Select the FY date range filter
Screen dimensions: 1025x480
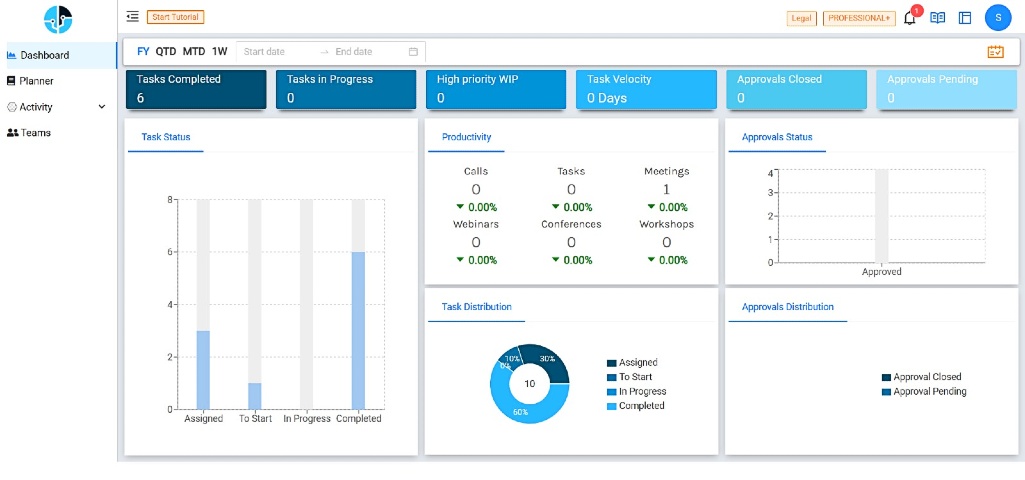click(143, 52)
